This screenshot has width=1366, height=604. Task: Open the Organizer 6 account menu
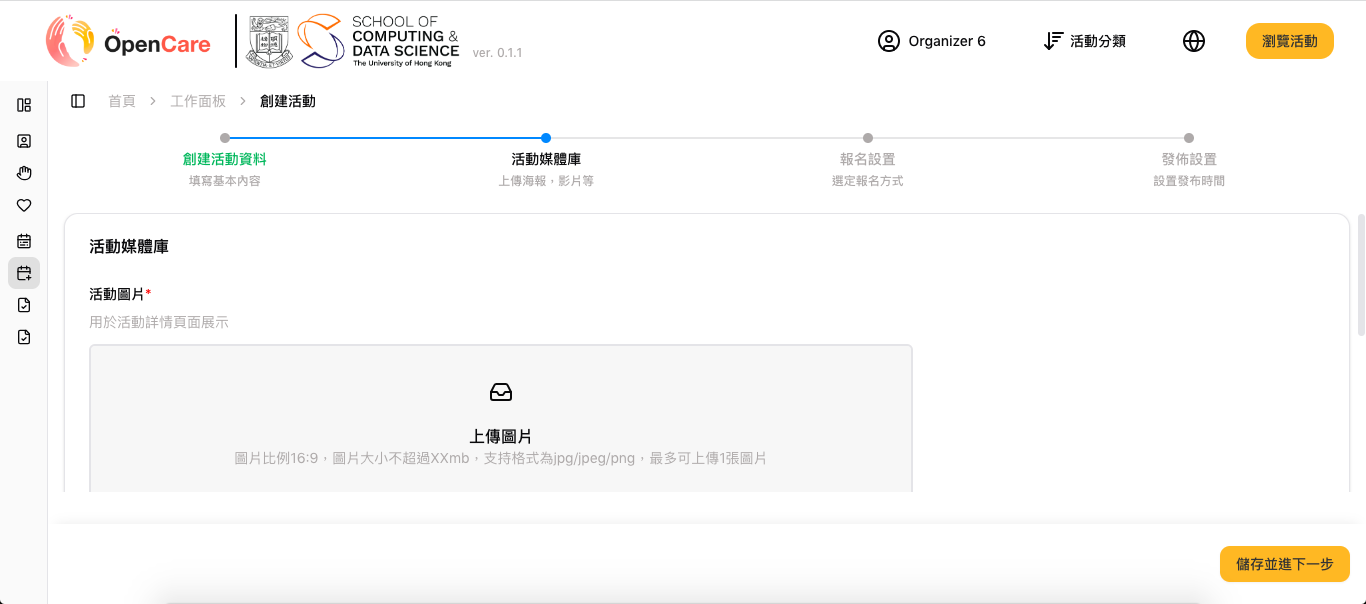click(931, 41)
